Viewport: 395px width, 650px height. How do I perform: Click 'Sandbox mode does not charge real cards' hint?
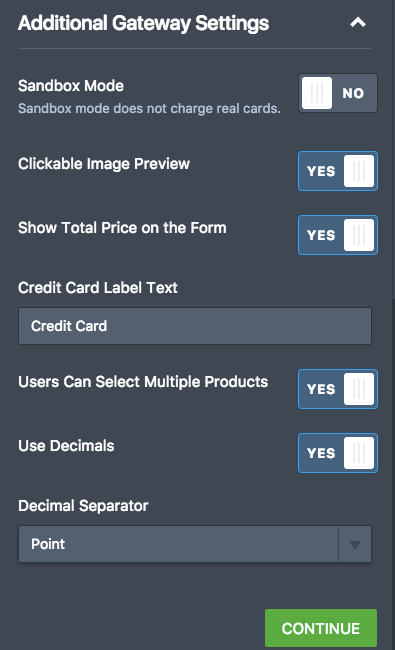(149, 109)
